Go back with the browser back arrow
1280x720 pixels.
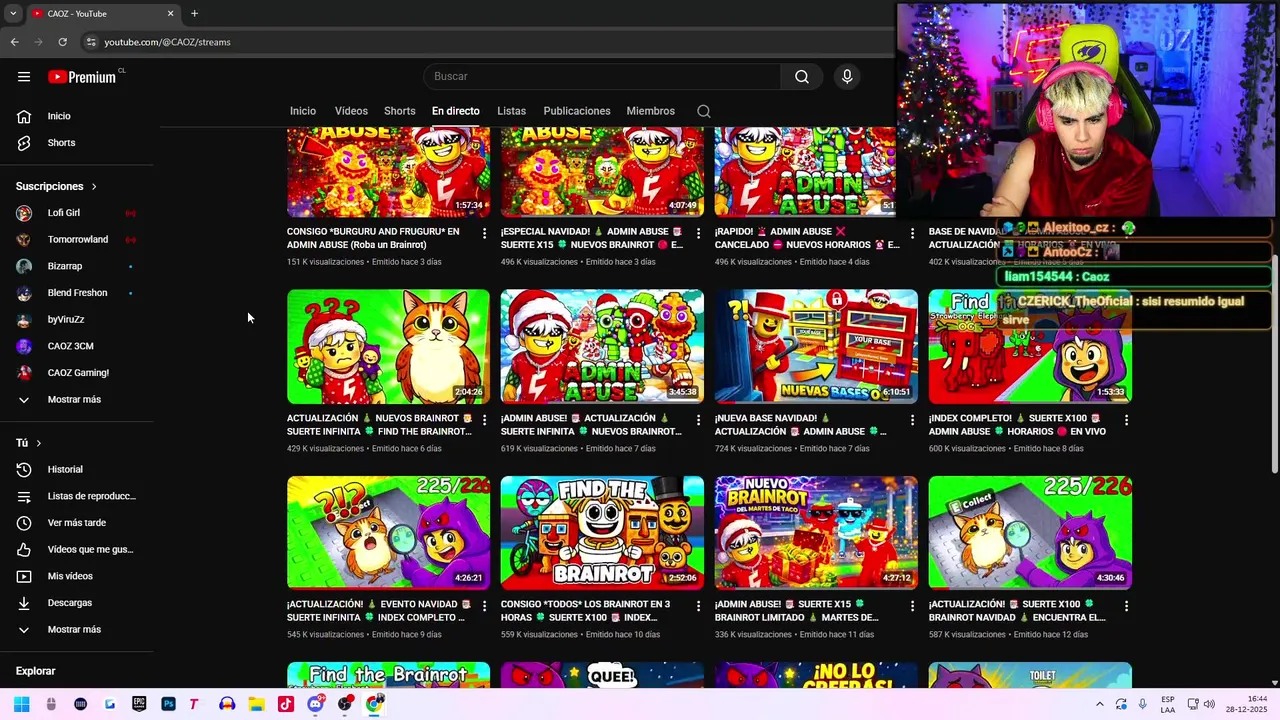(15, 42)
